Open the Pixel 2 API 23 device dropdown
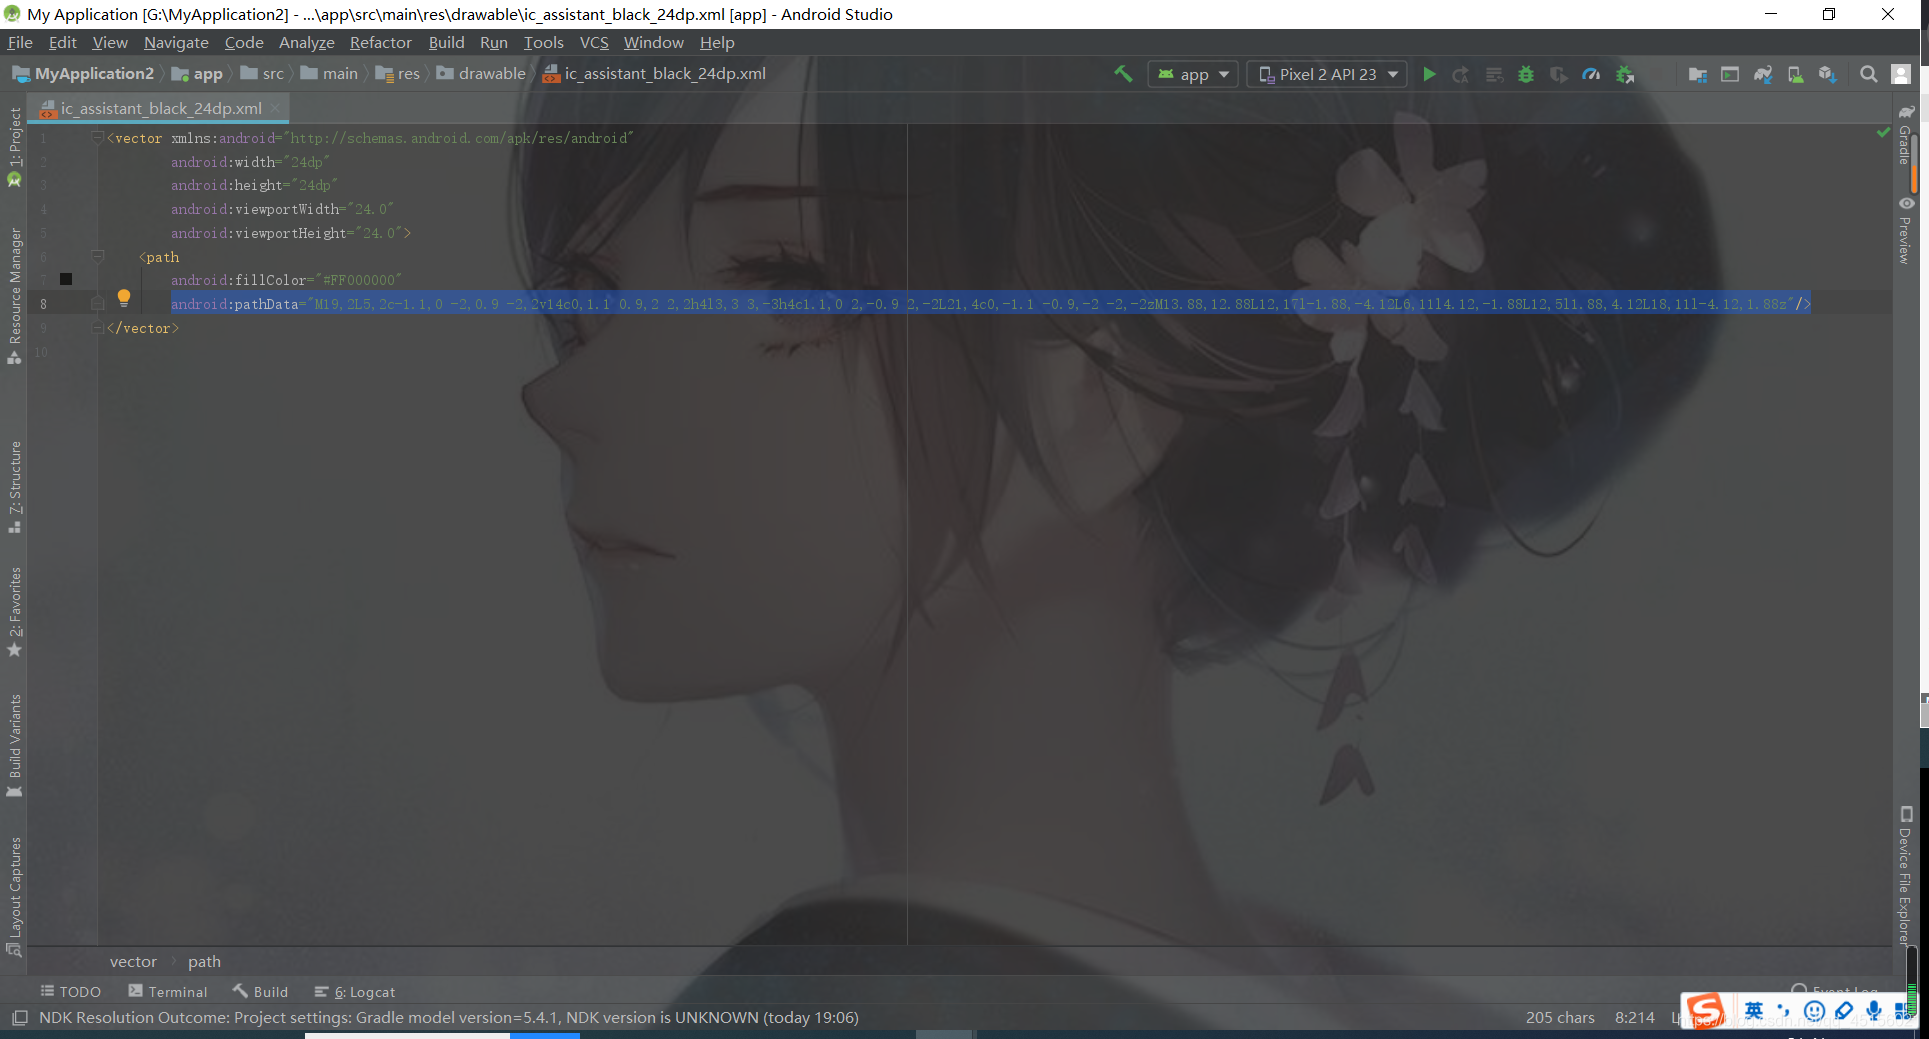Screen dimensions: 1929x1039 [1327, 74]
